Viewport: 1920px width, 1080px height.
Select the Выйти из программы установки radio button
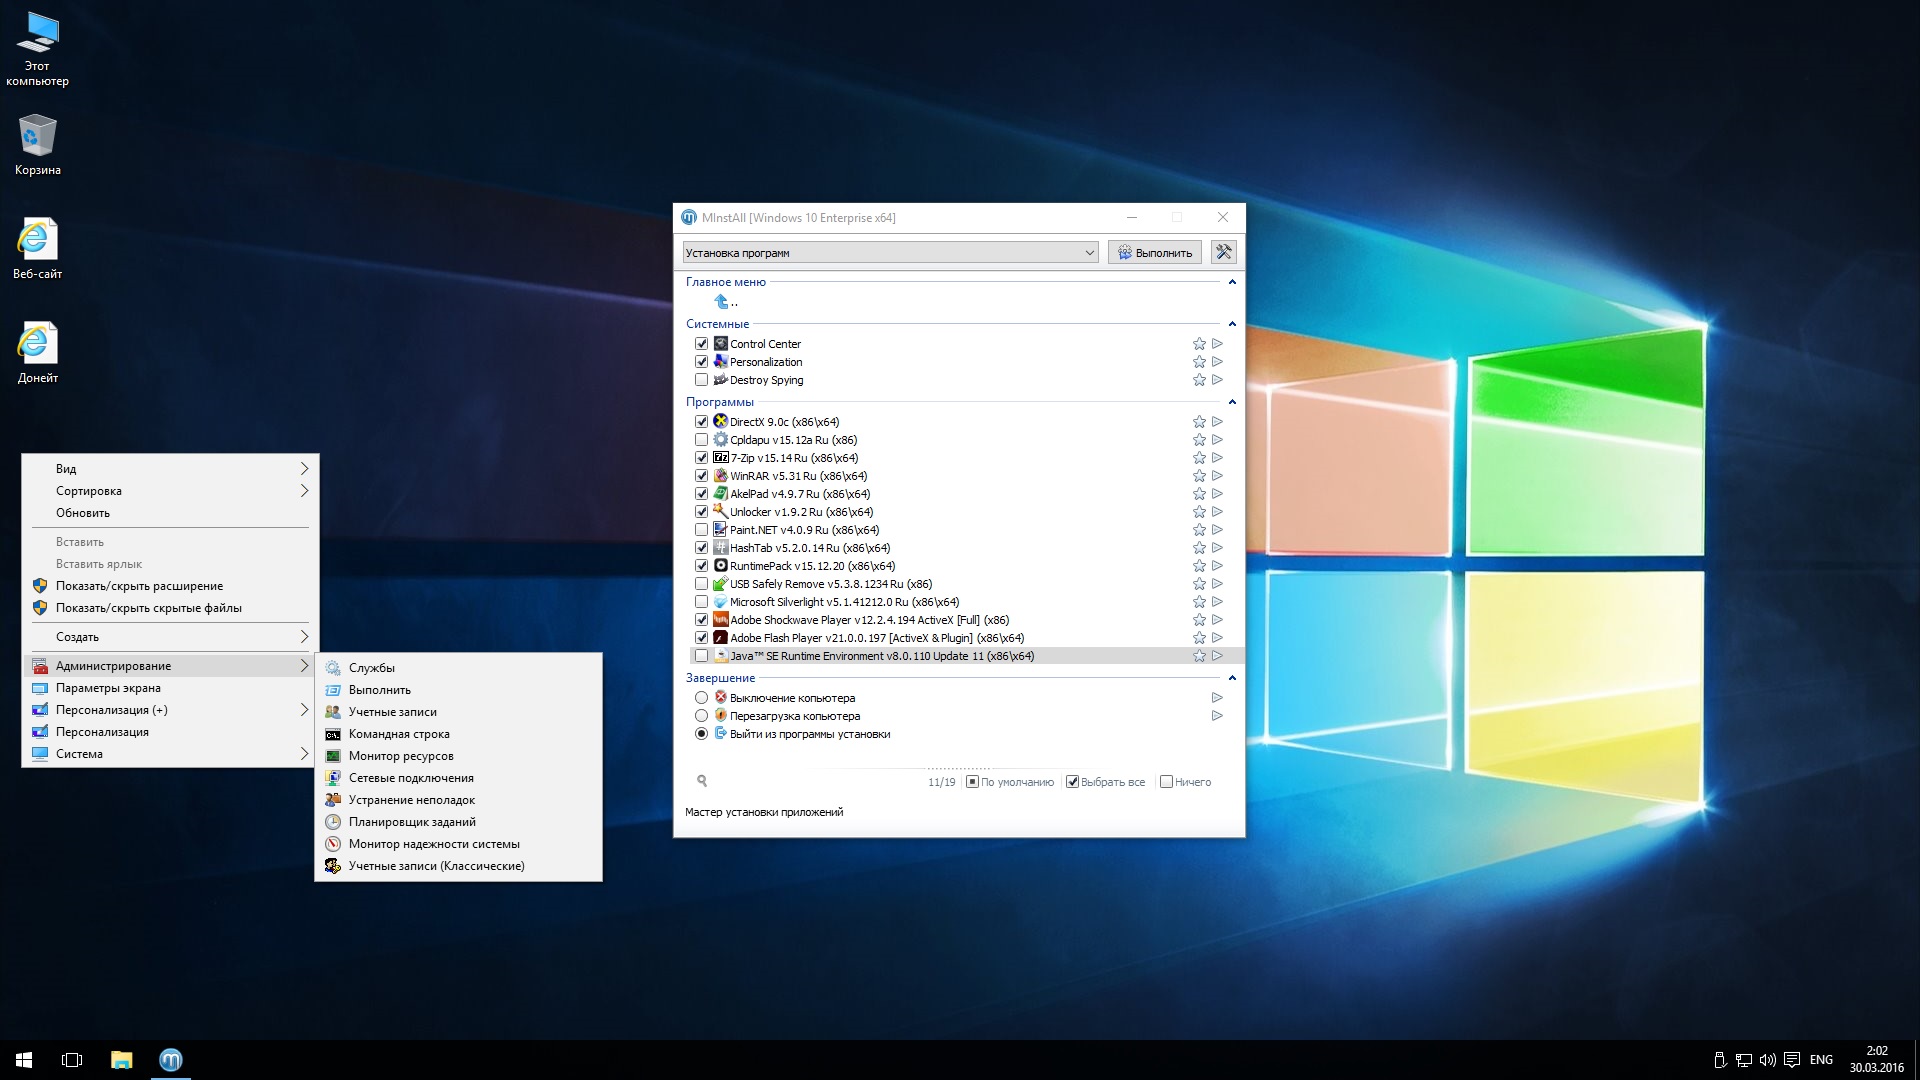coord(701,734)
